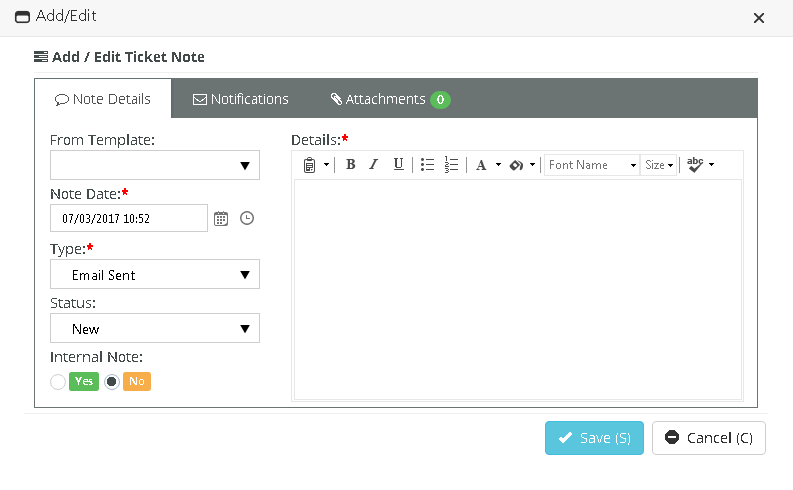The image size is (793, 490).
Task: Expand the Type dropdown showing Email Sent
Action: pyautogui.click(x=155, y=275)
